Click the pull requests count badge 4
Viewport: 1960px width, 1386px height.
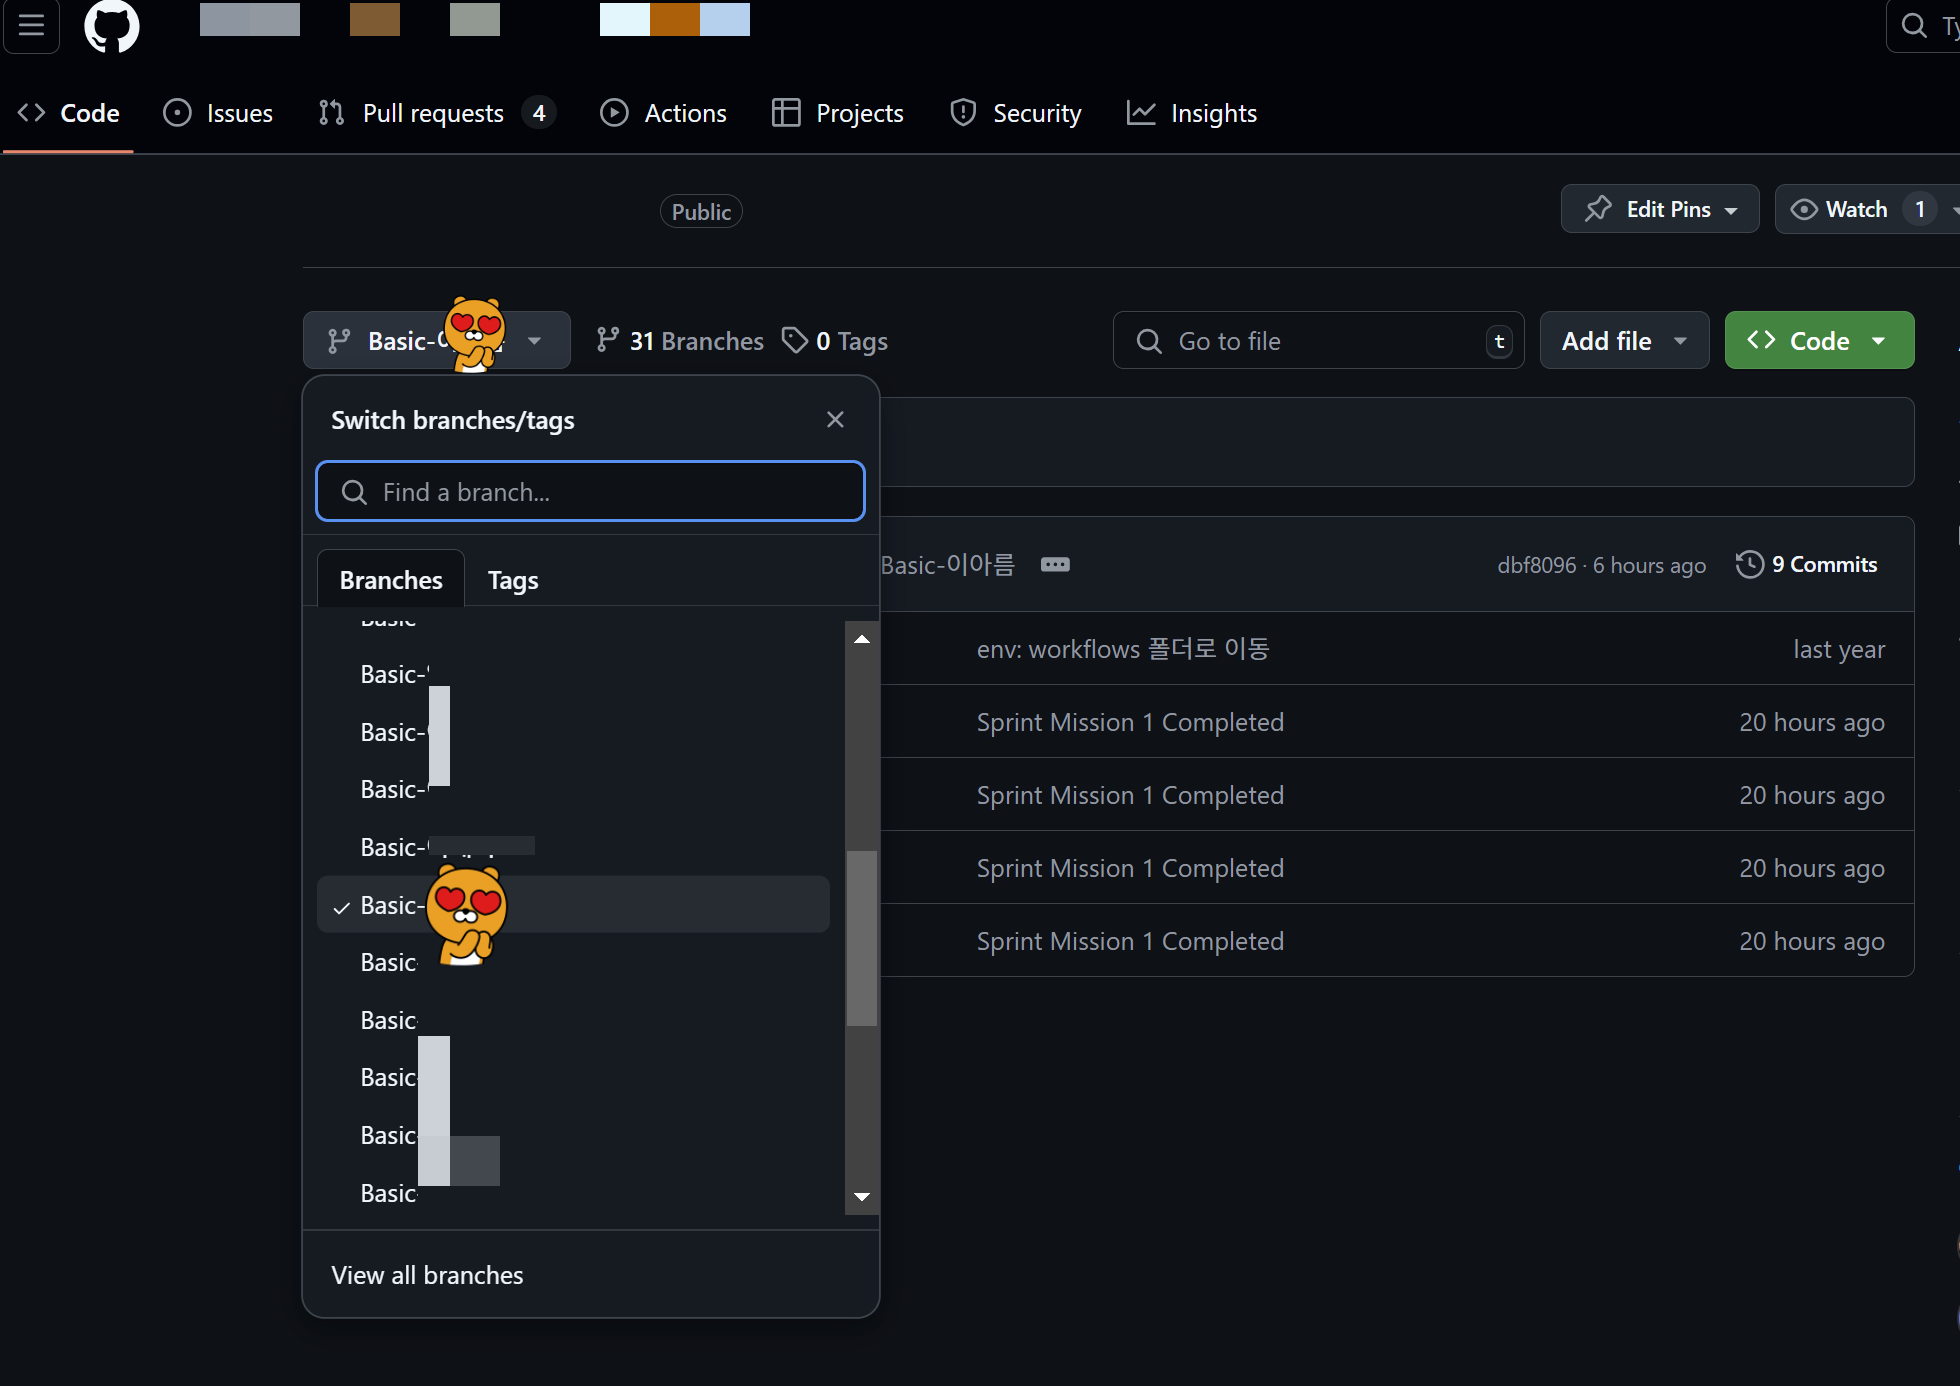[539, 113]
